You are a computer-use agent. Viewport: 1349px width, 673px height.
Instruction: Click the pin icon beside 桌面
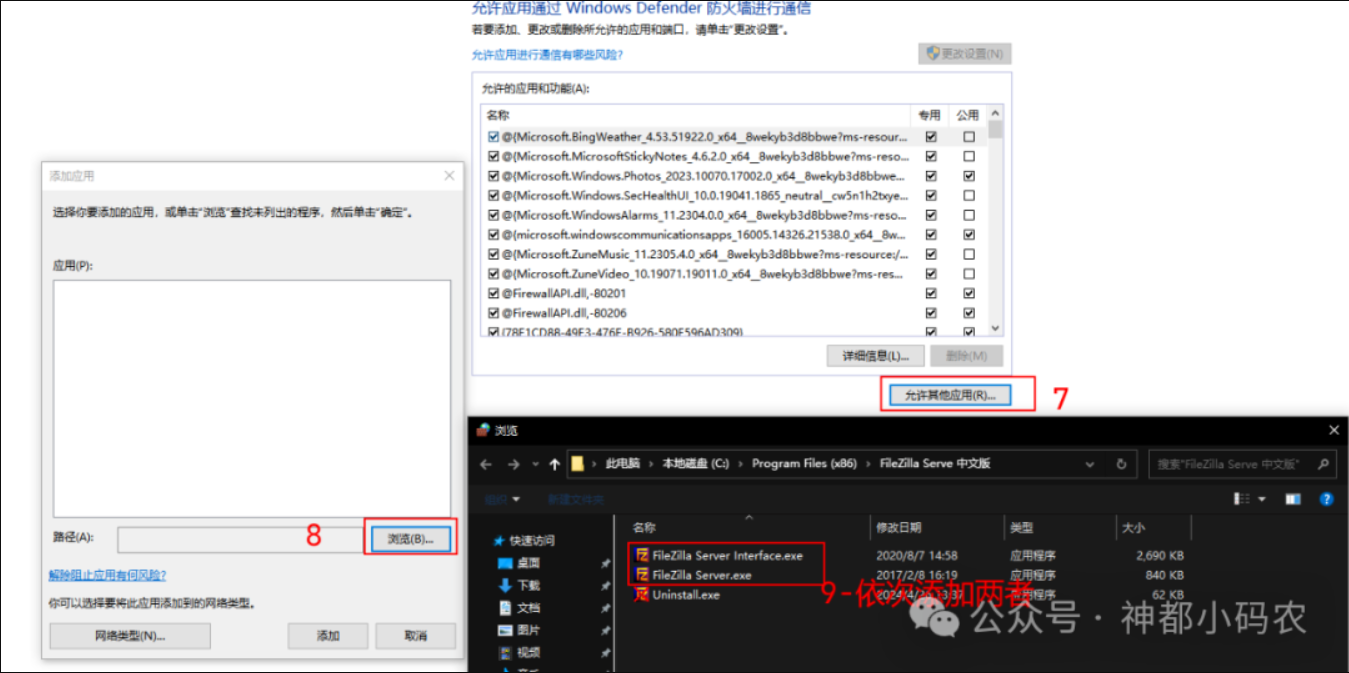point(605,563)
